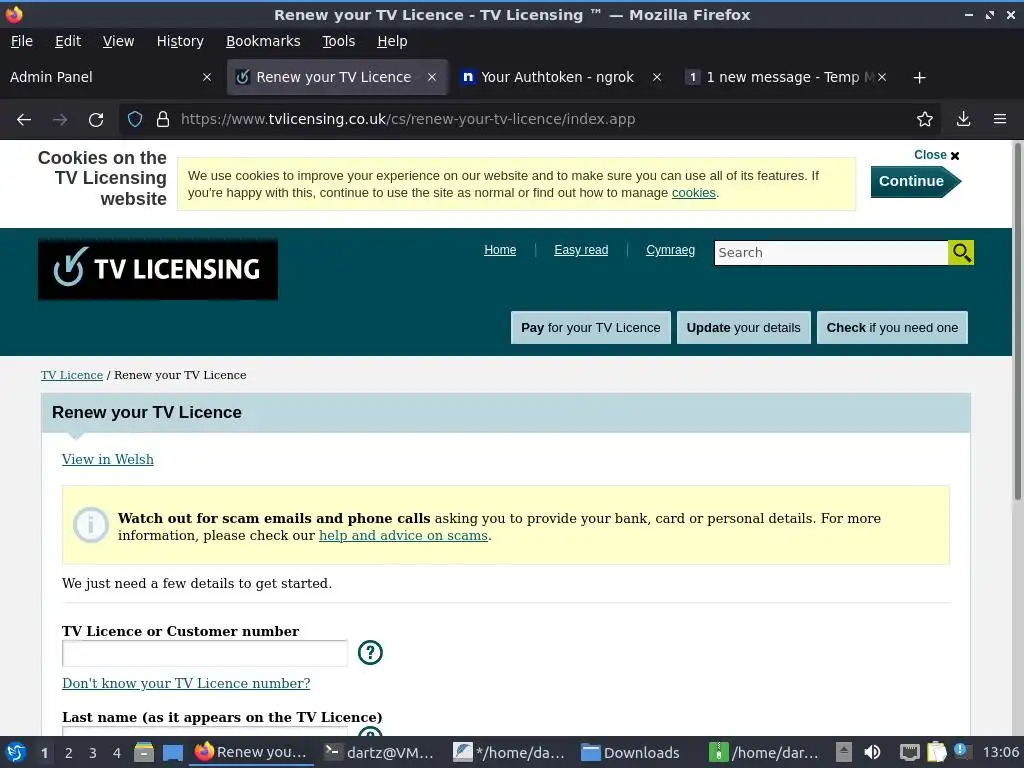Open the File menu

pyautogui.click(x=22, y=41)
